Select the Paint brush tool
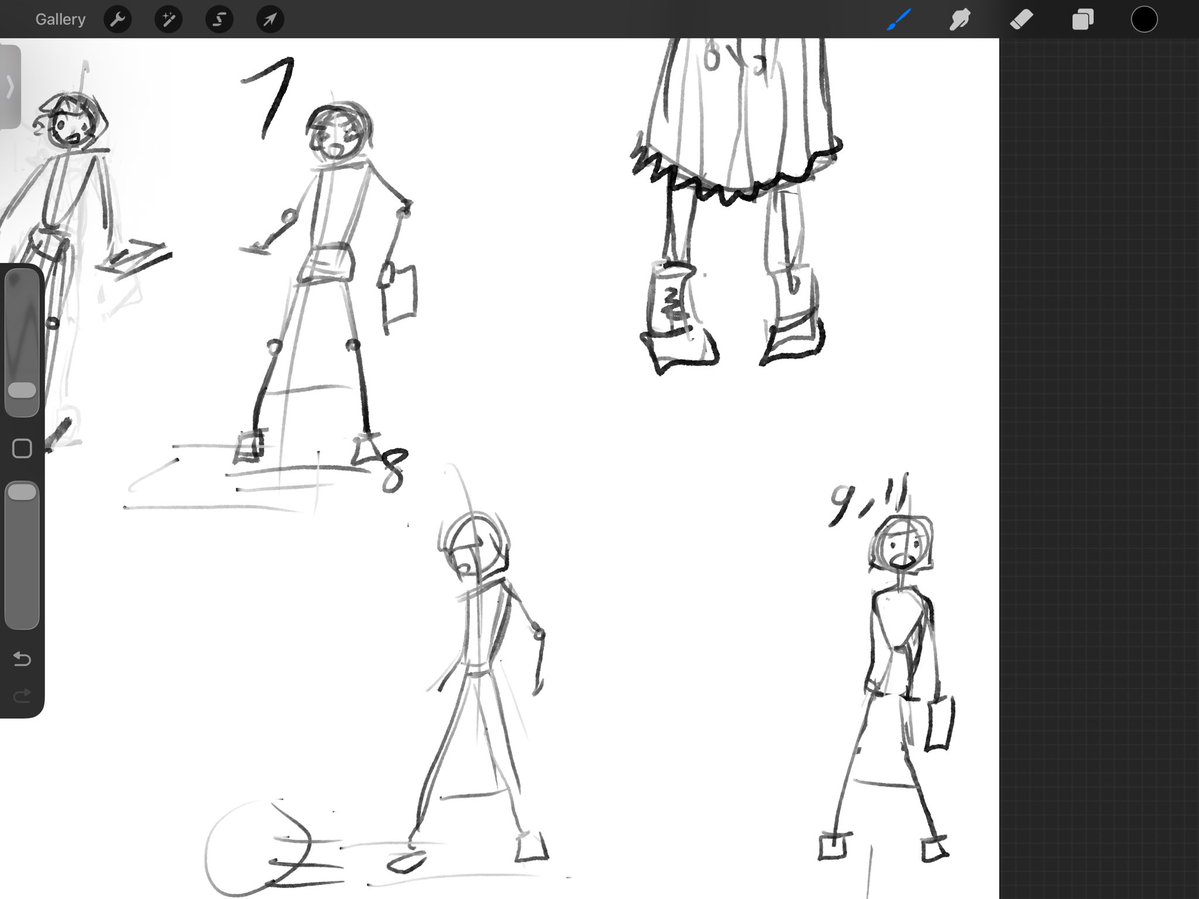This screenshot has height=899, width=1199. coord(899,19)
